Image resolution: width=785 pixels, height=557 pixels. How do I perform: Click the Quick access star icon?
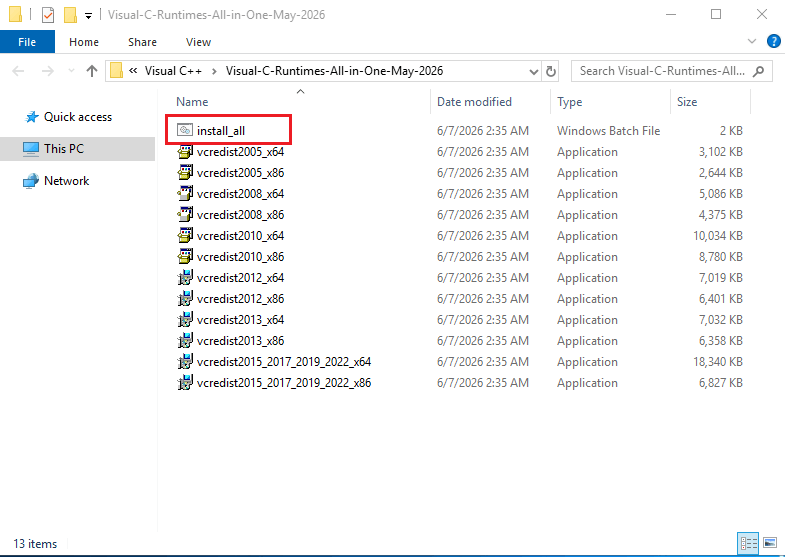tap(32, 117)
